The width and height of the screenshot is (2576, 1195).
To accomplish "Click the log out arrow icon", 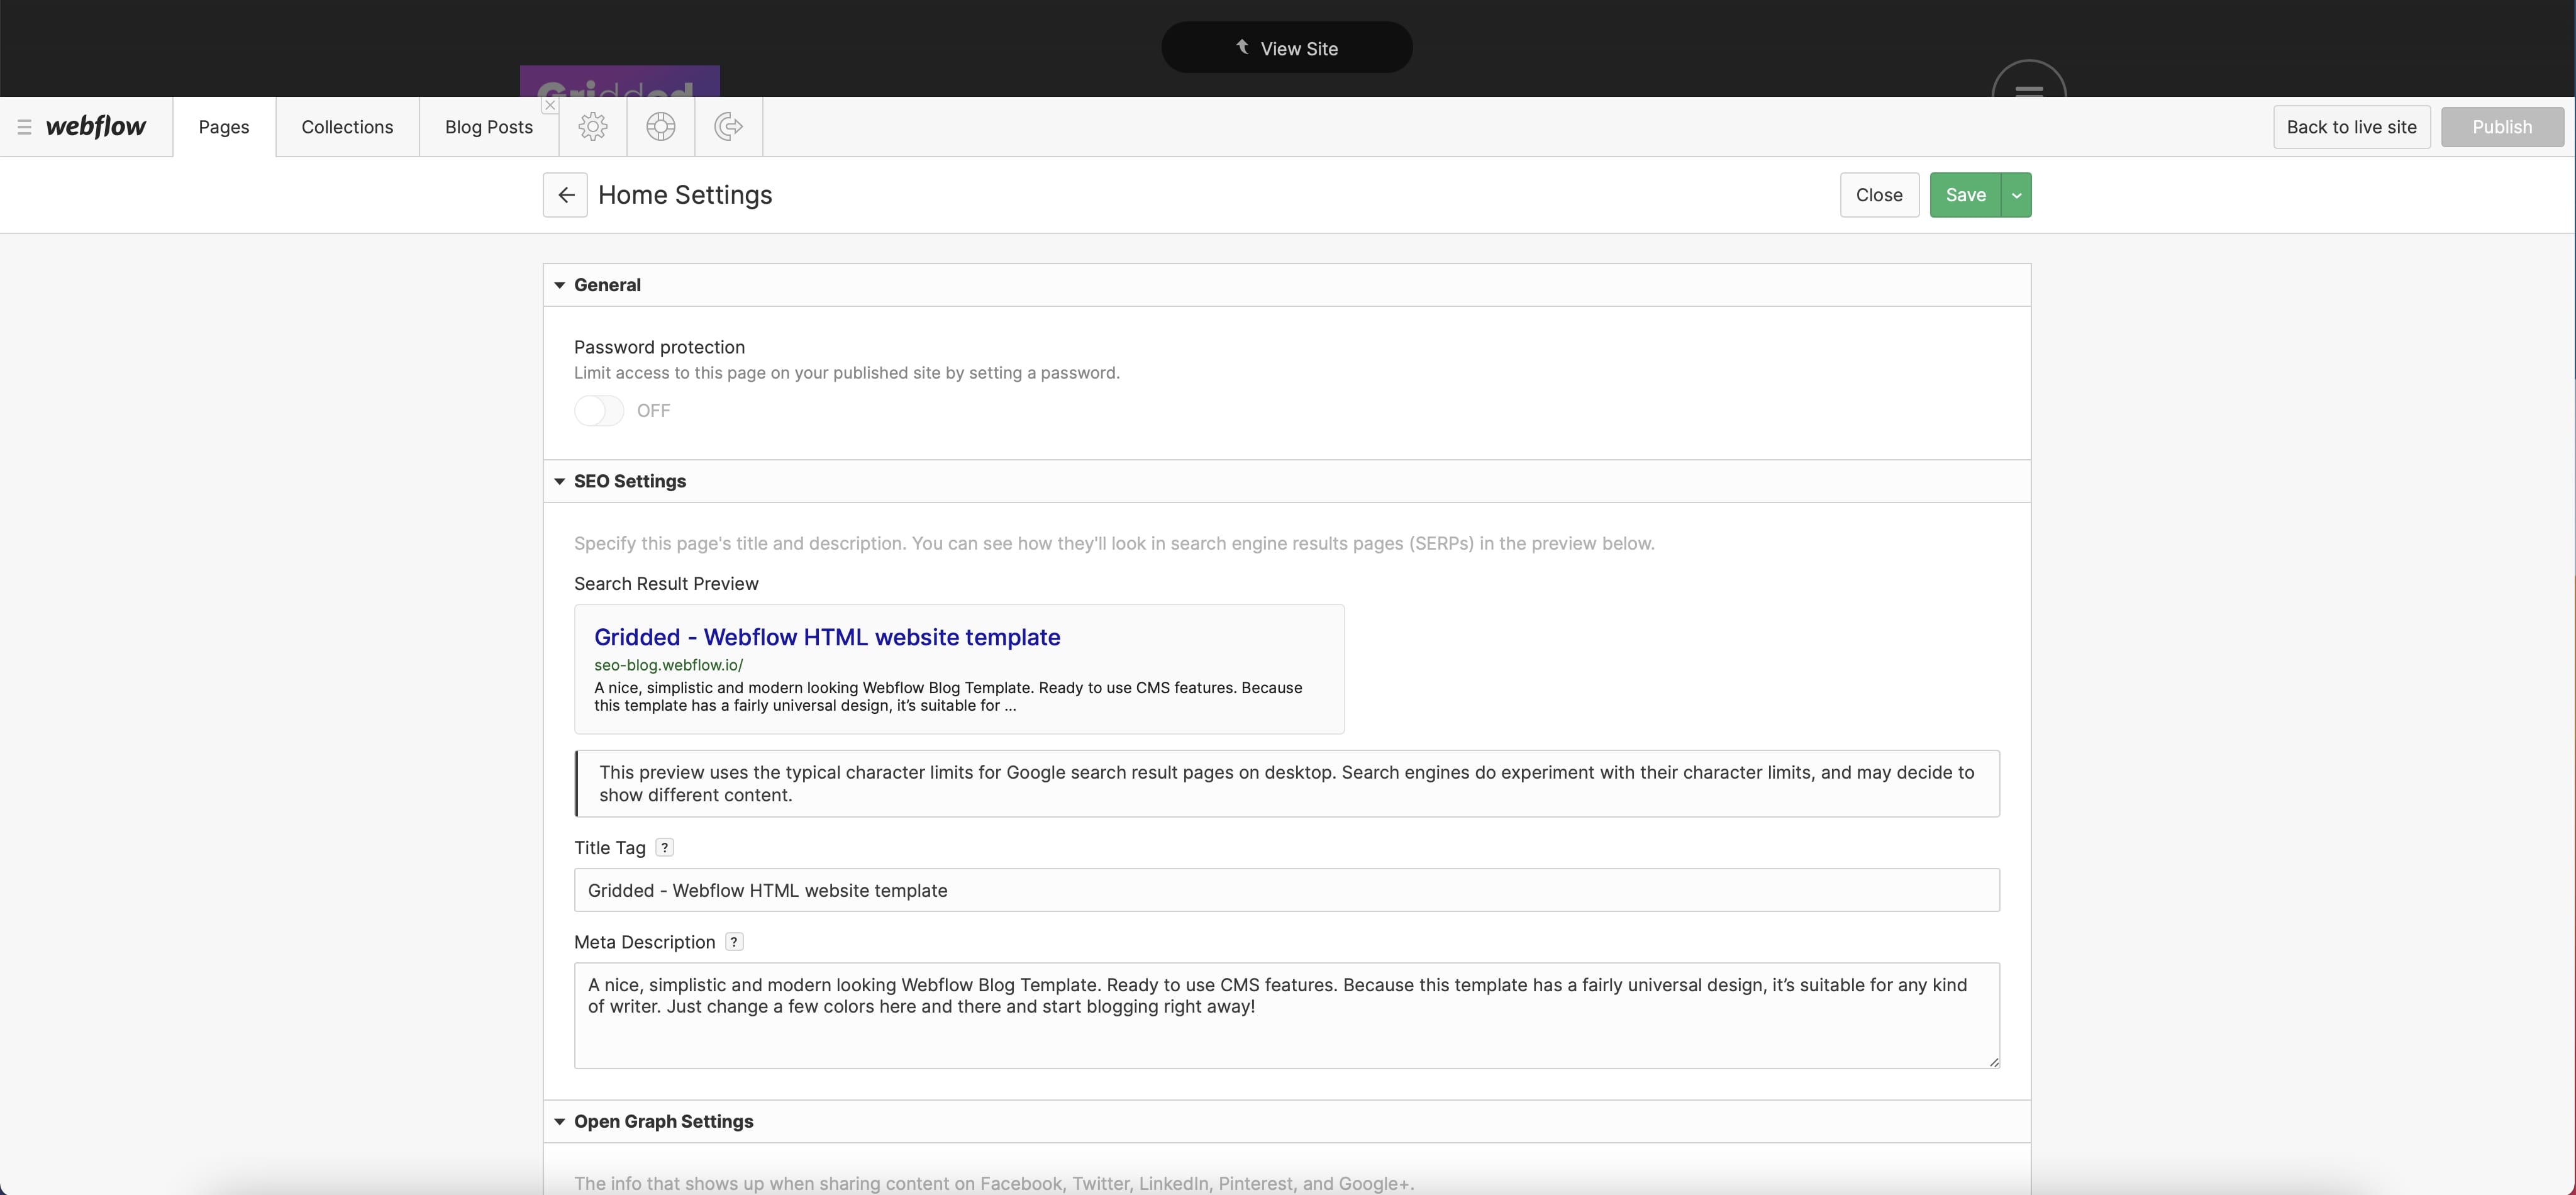I will [729, 127].
